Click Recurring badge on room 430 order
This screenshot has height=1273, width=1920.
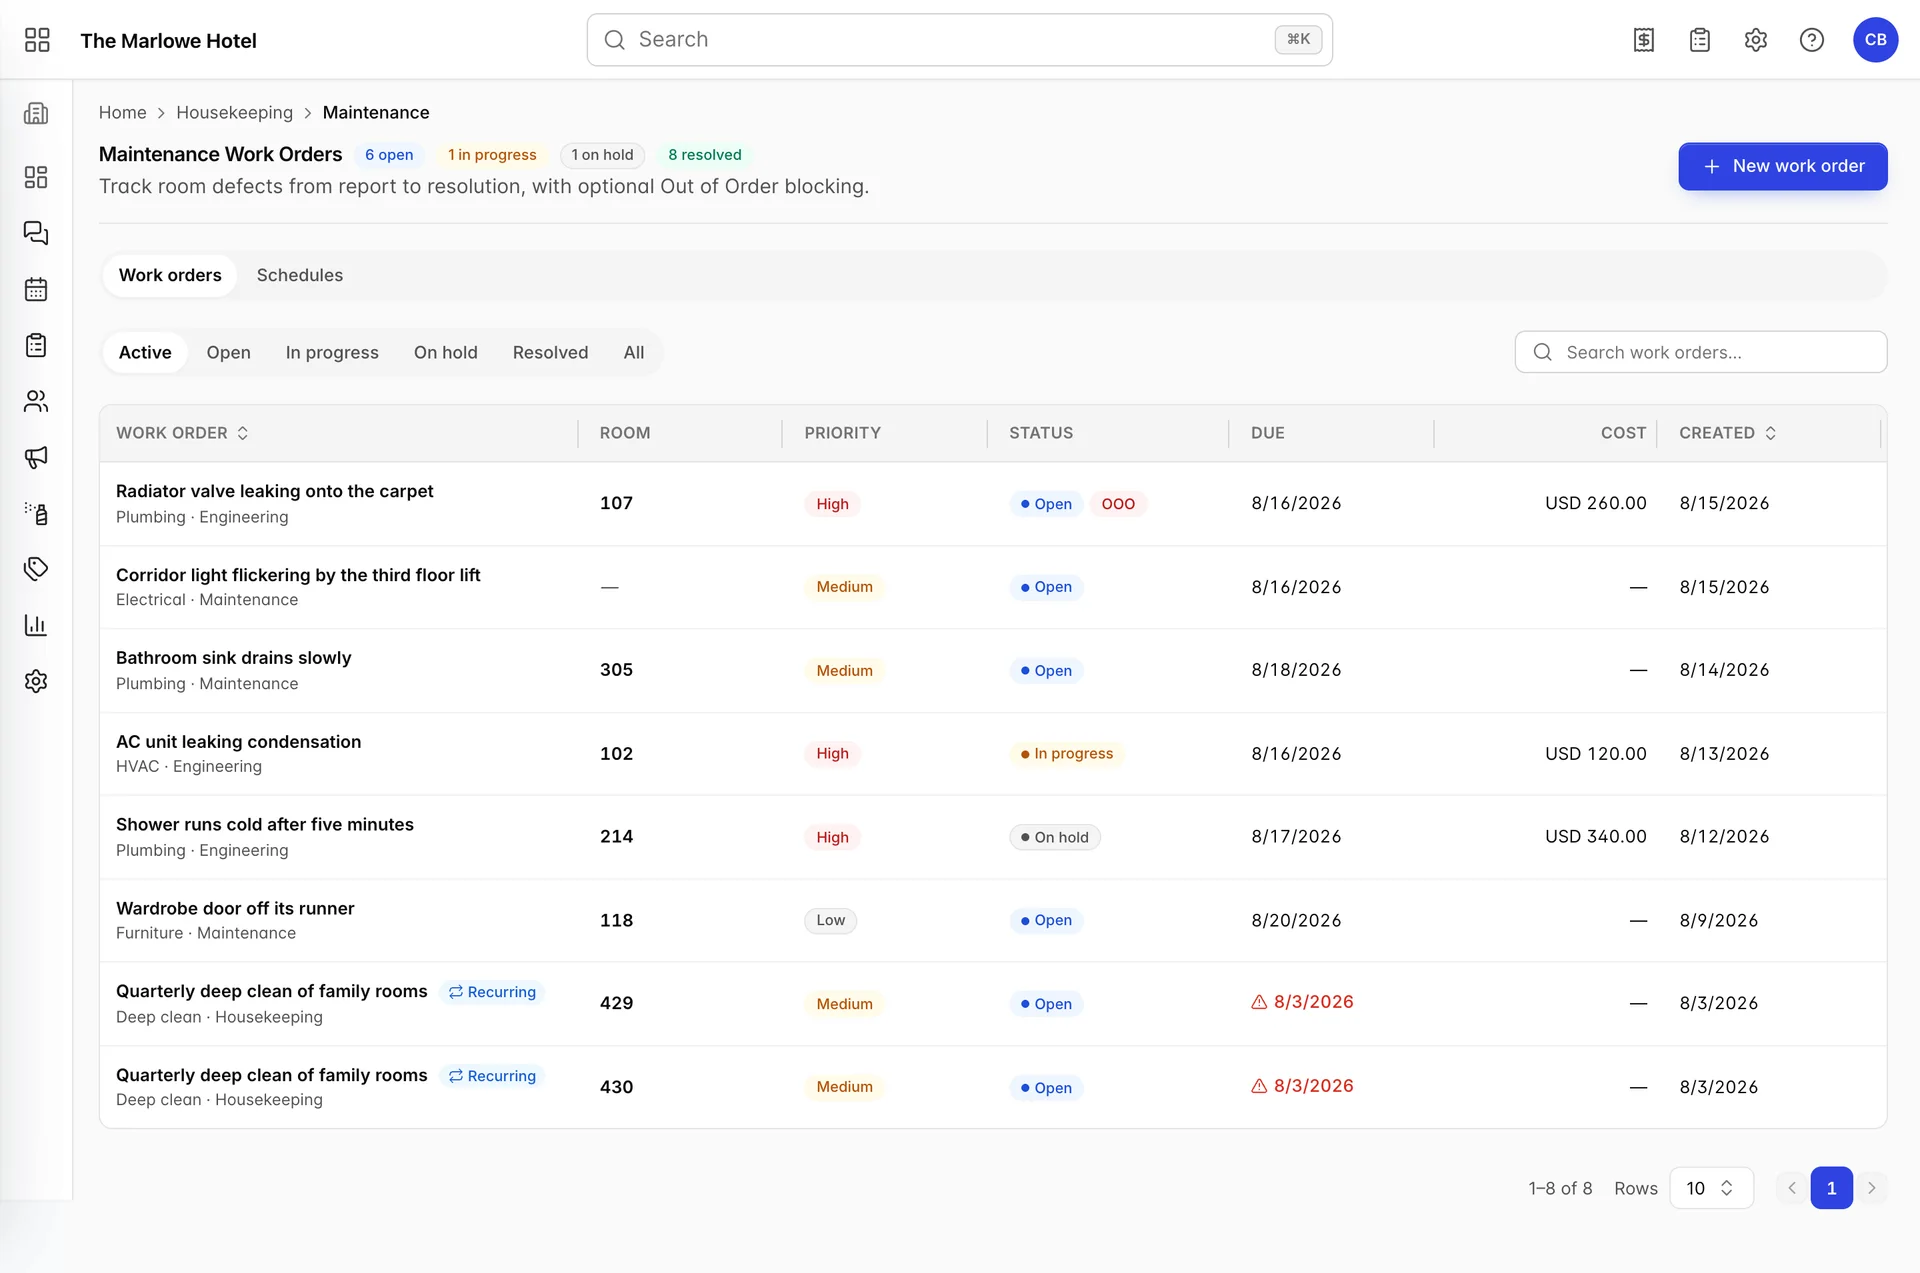[x=492, y=1076]
